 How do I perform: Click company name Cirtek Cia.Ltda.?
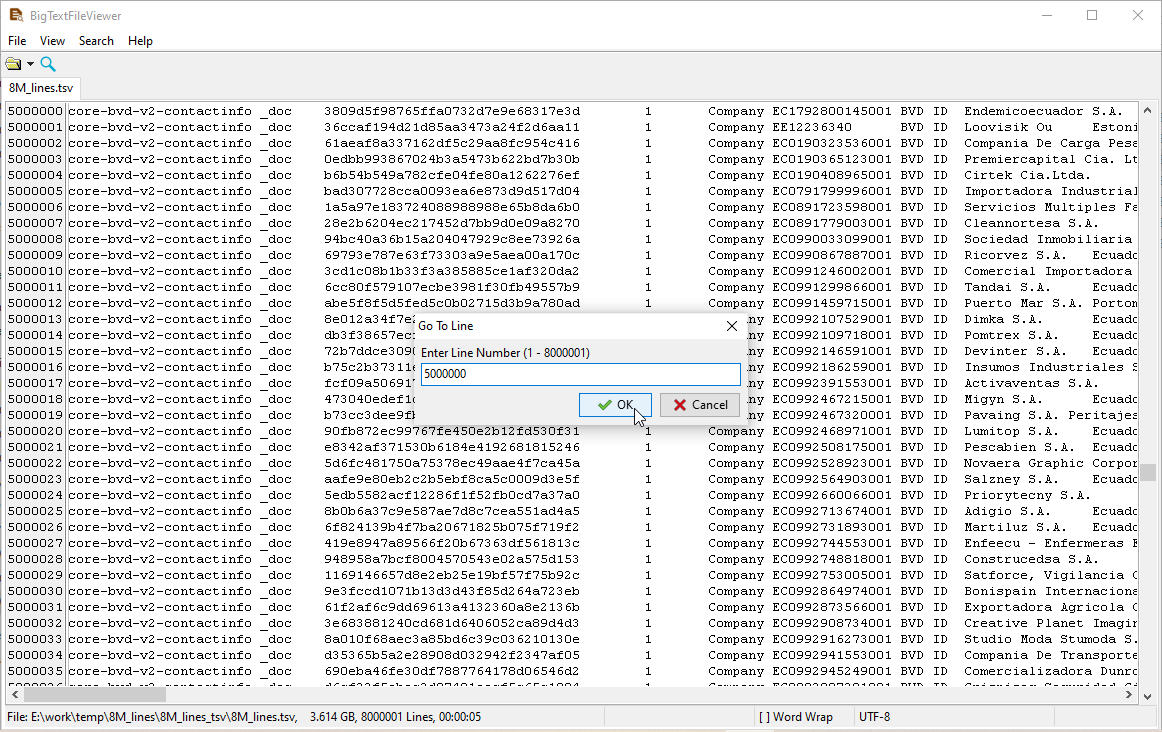1027,176
